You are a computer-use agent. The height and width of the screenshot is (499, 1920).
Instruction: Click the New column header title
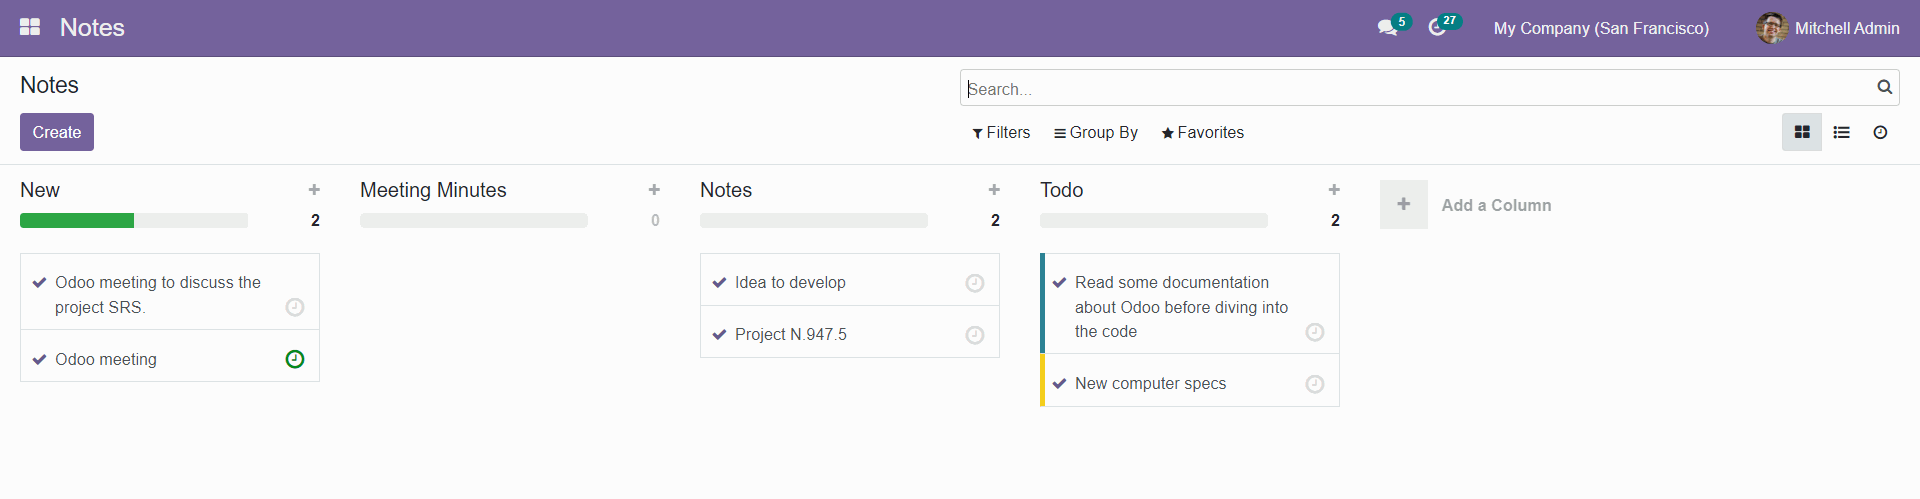tap(40, 190)
